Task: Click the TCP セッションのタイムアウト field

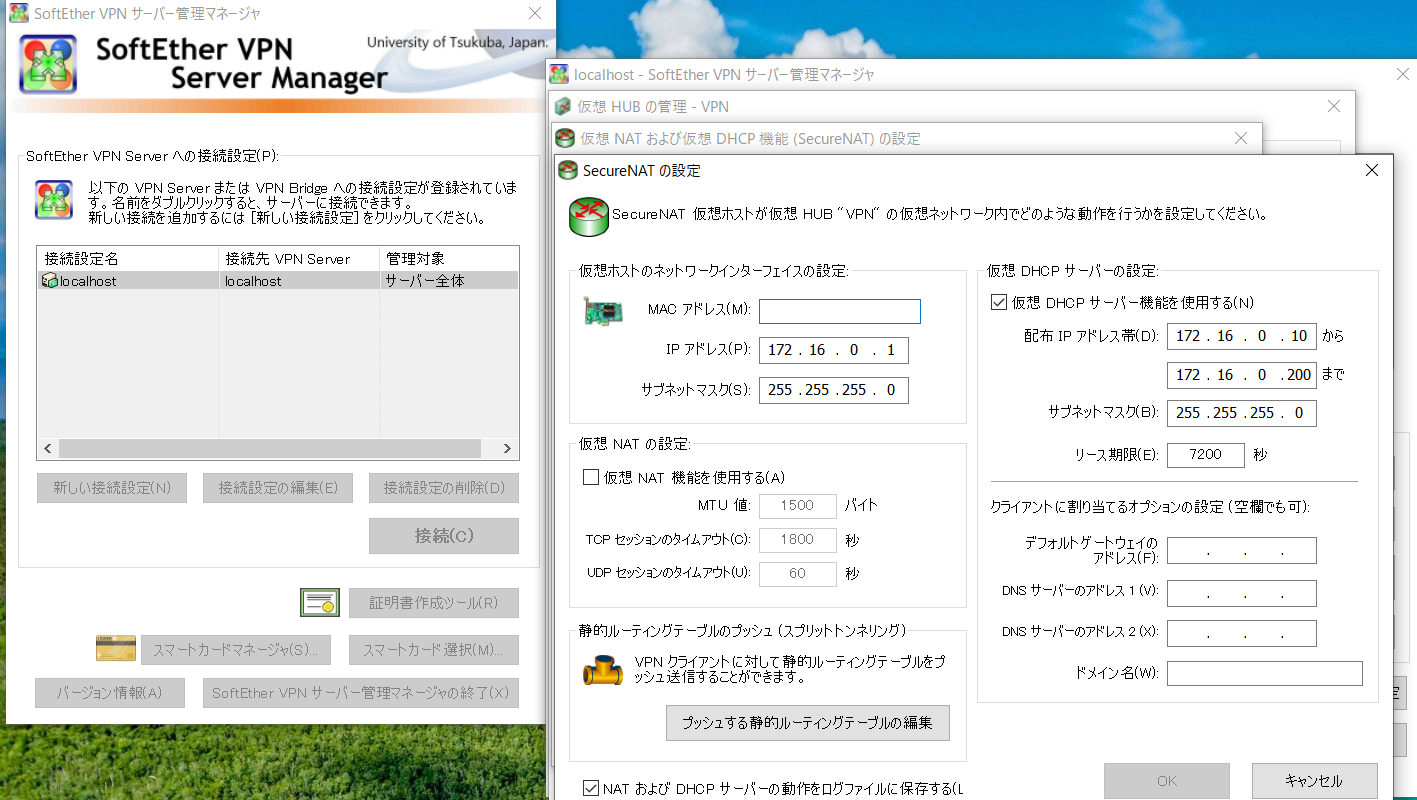Action: coord(798,540)
